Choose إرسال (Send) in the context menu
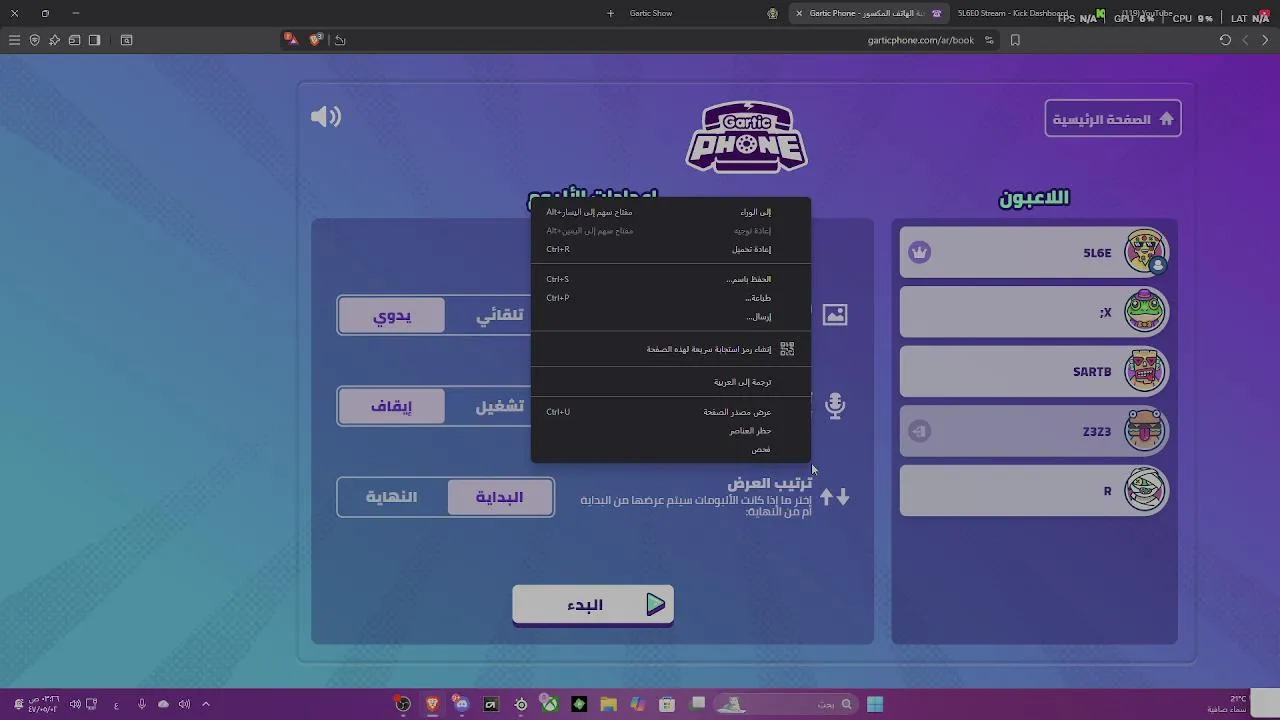1280x720 pixels. click(670, 317)
